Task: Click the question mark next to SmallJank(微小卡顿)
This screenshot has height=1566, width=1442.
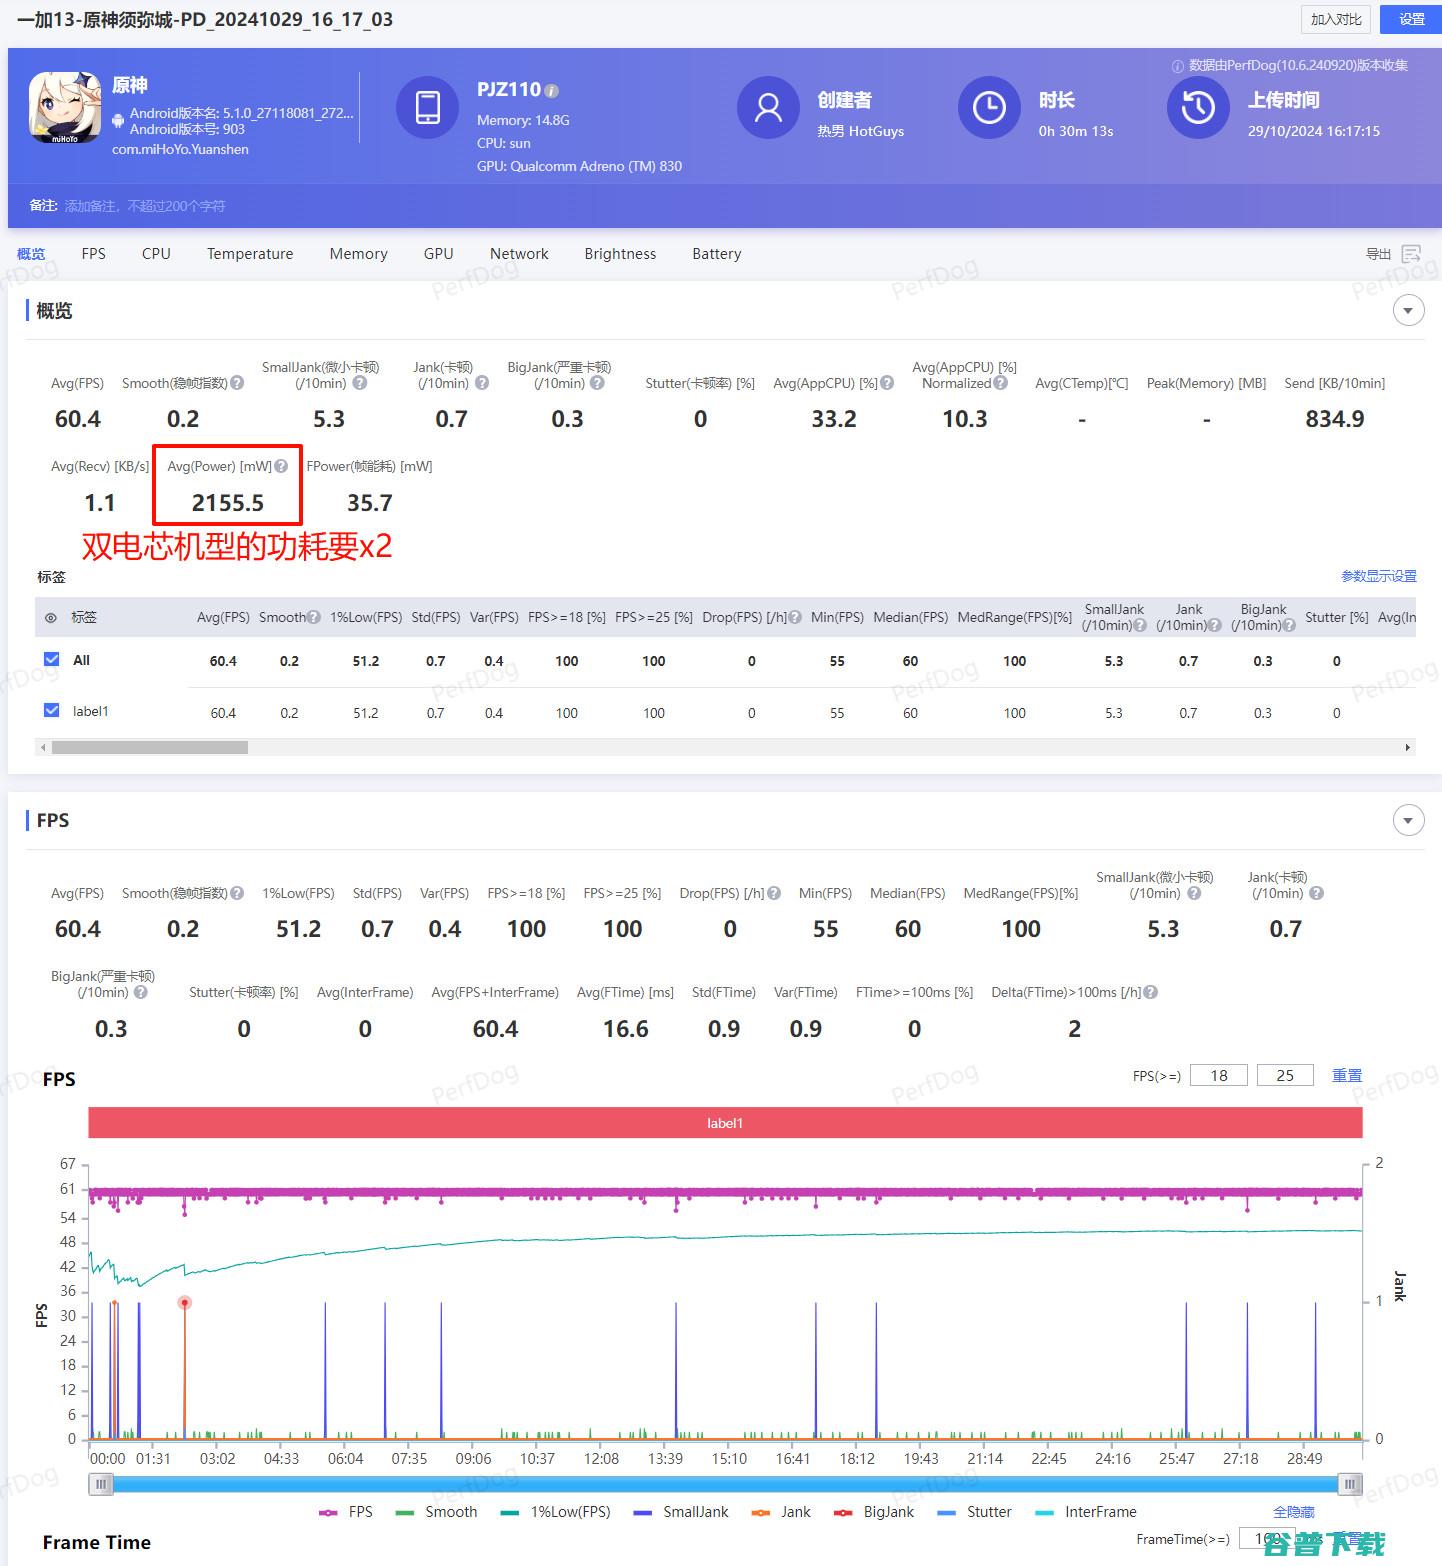Action: 362,382
